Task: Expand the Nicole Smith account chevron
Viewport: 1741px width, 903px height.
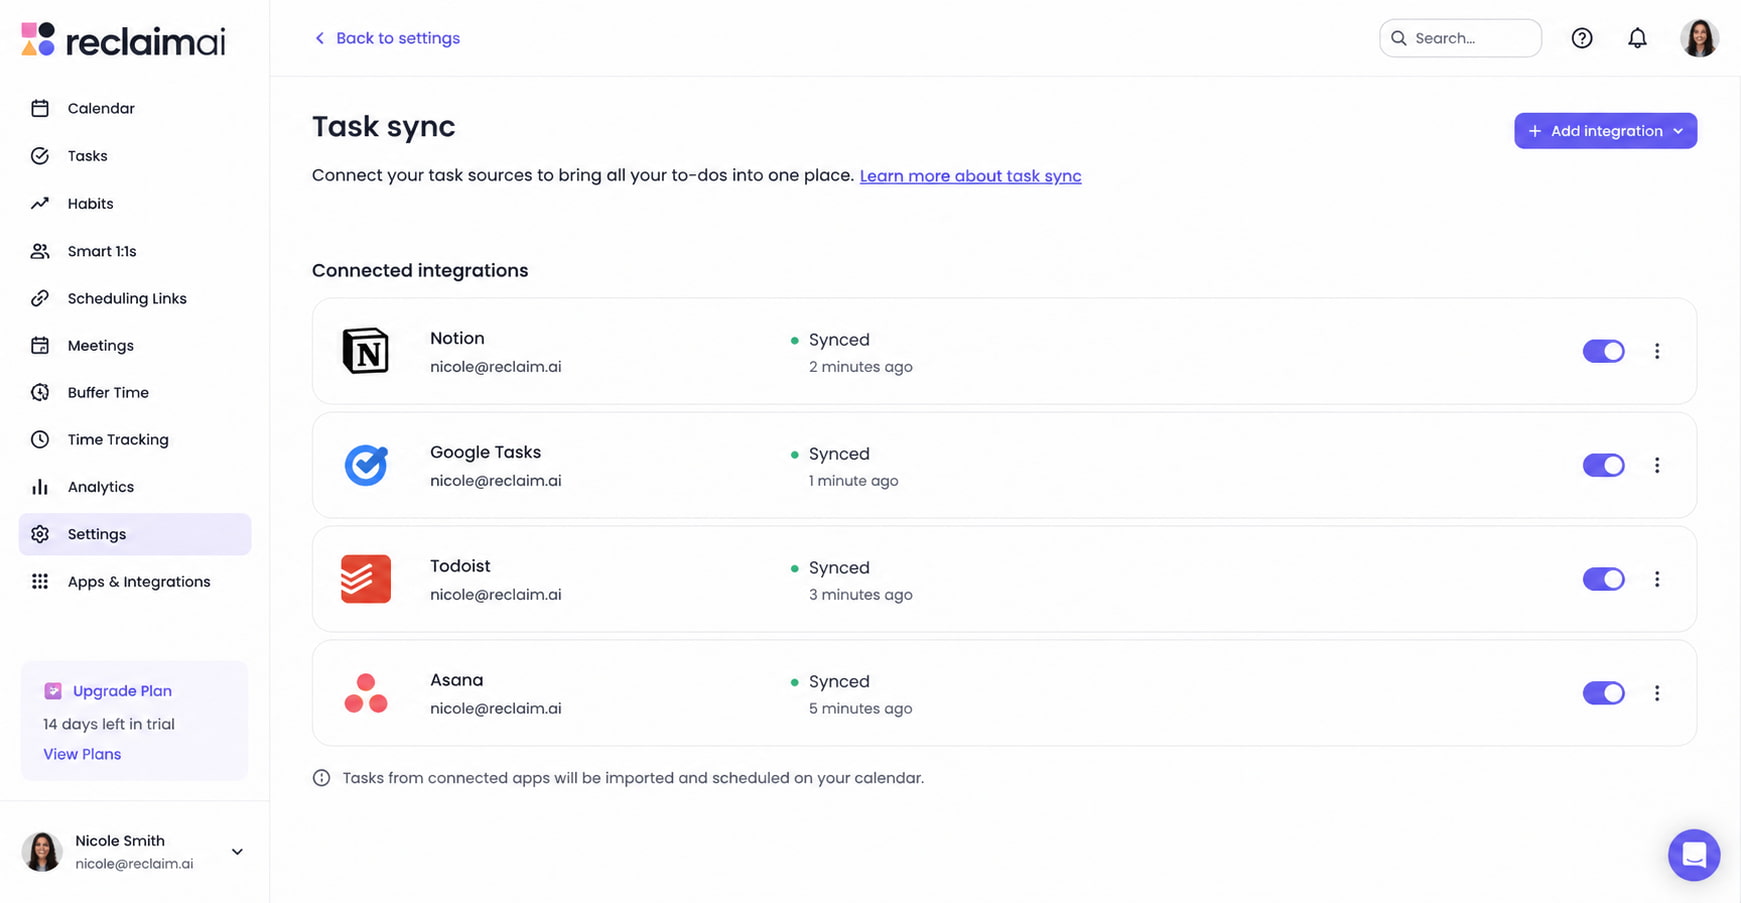Action: pos(237,852)
